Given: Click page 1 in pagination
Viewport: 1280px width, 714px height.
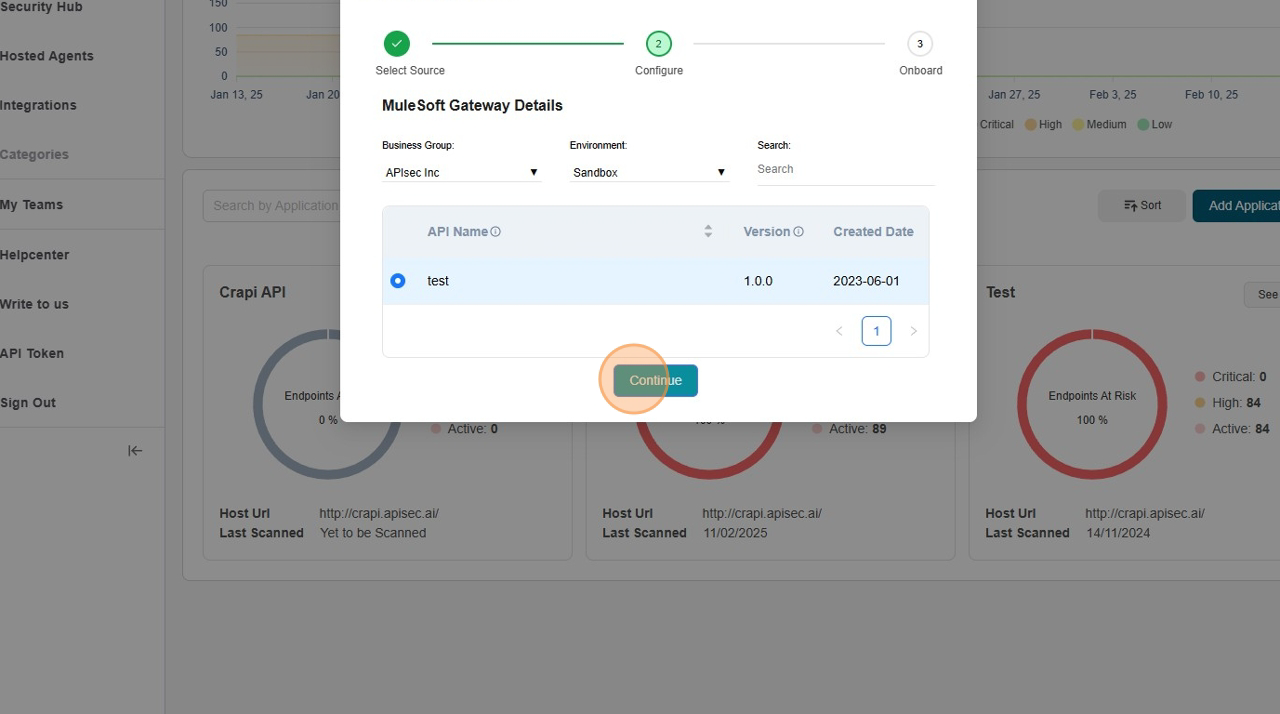Looking at the screenshot, I should 876,331.
